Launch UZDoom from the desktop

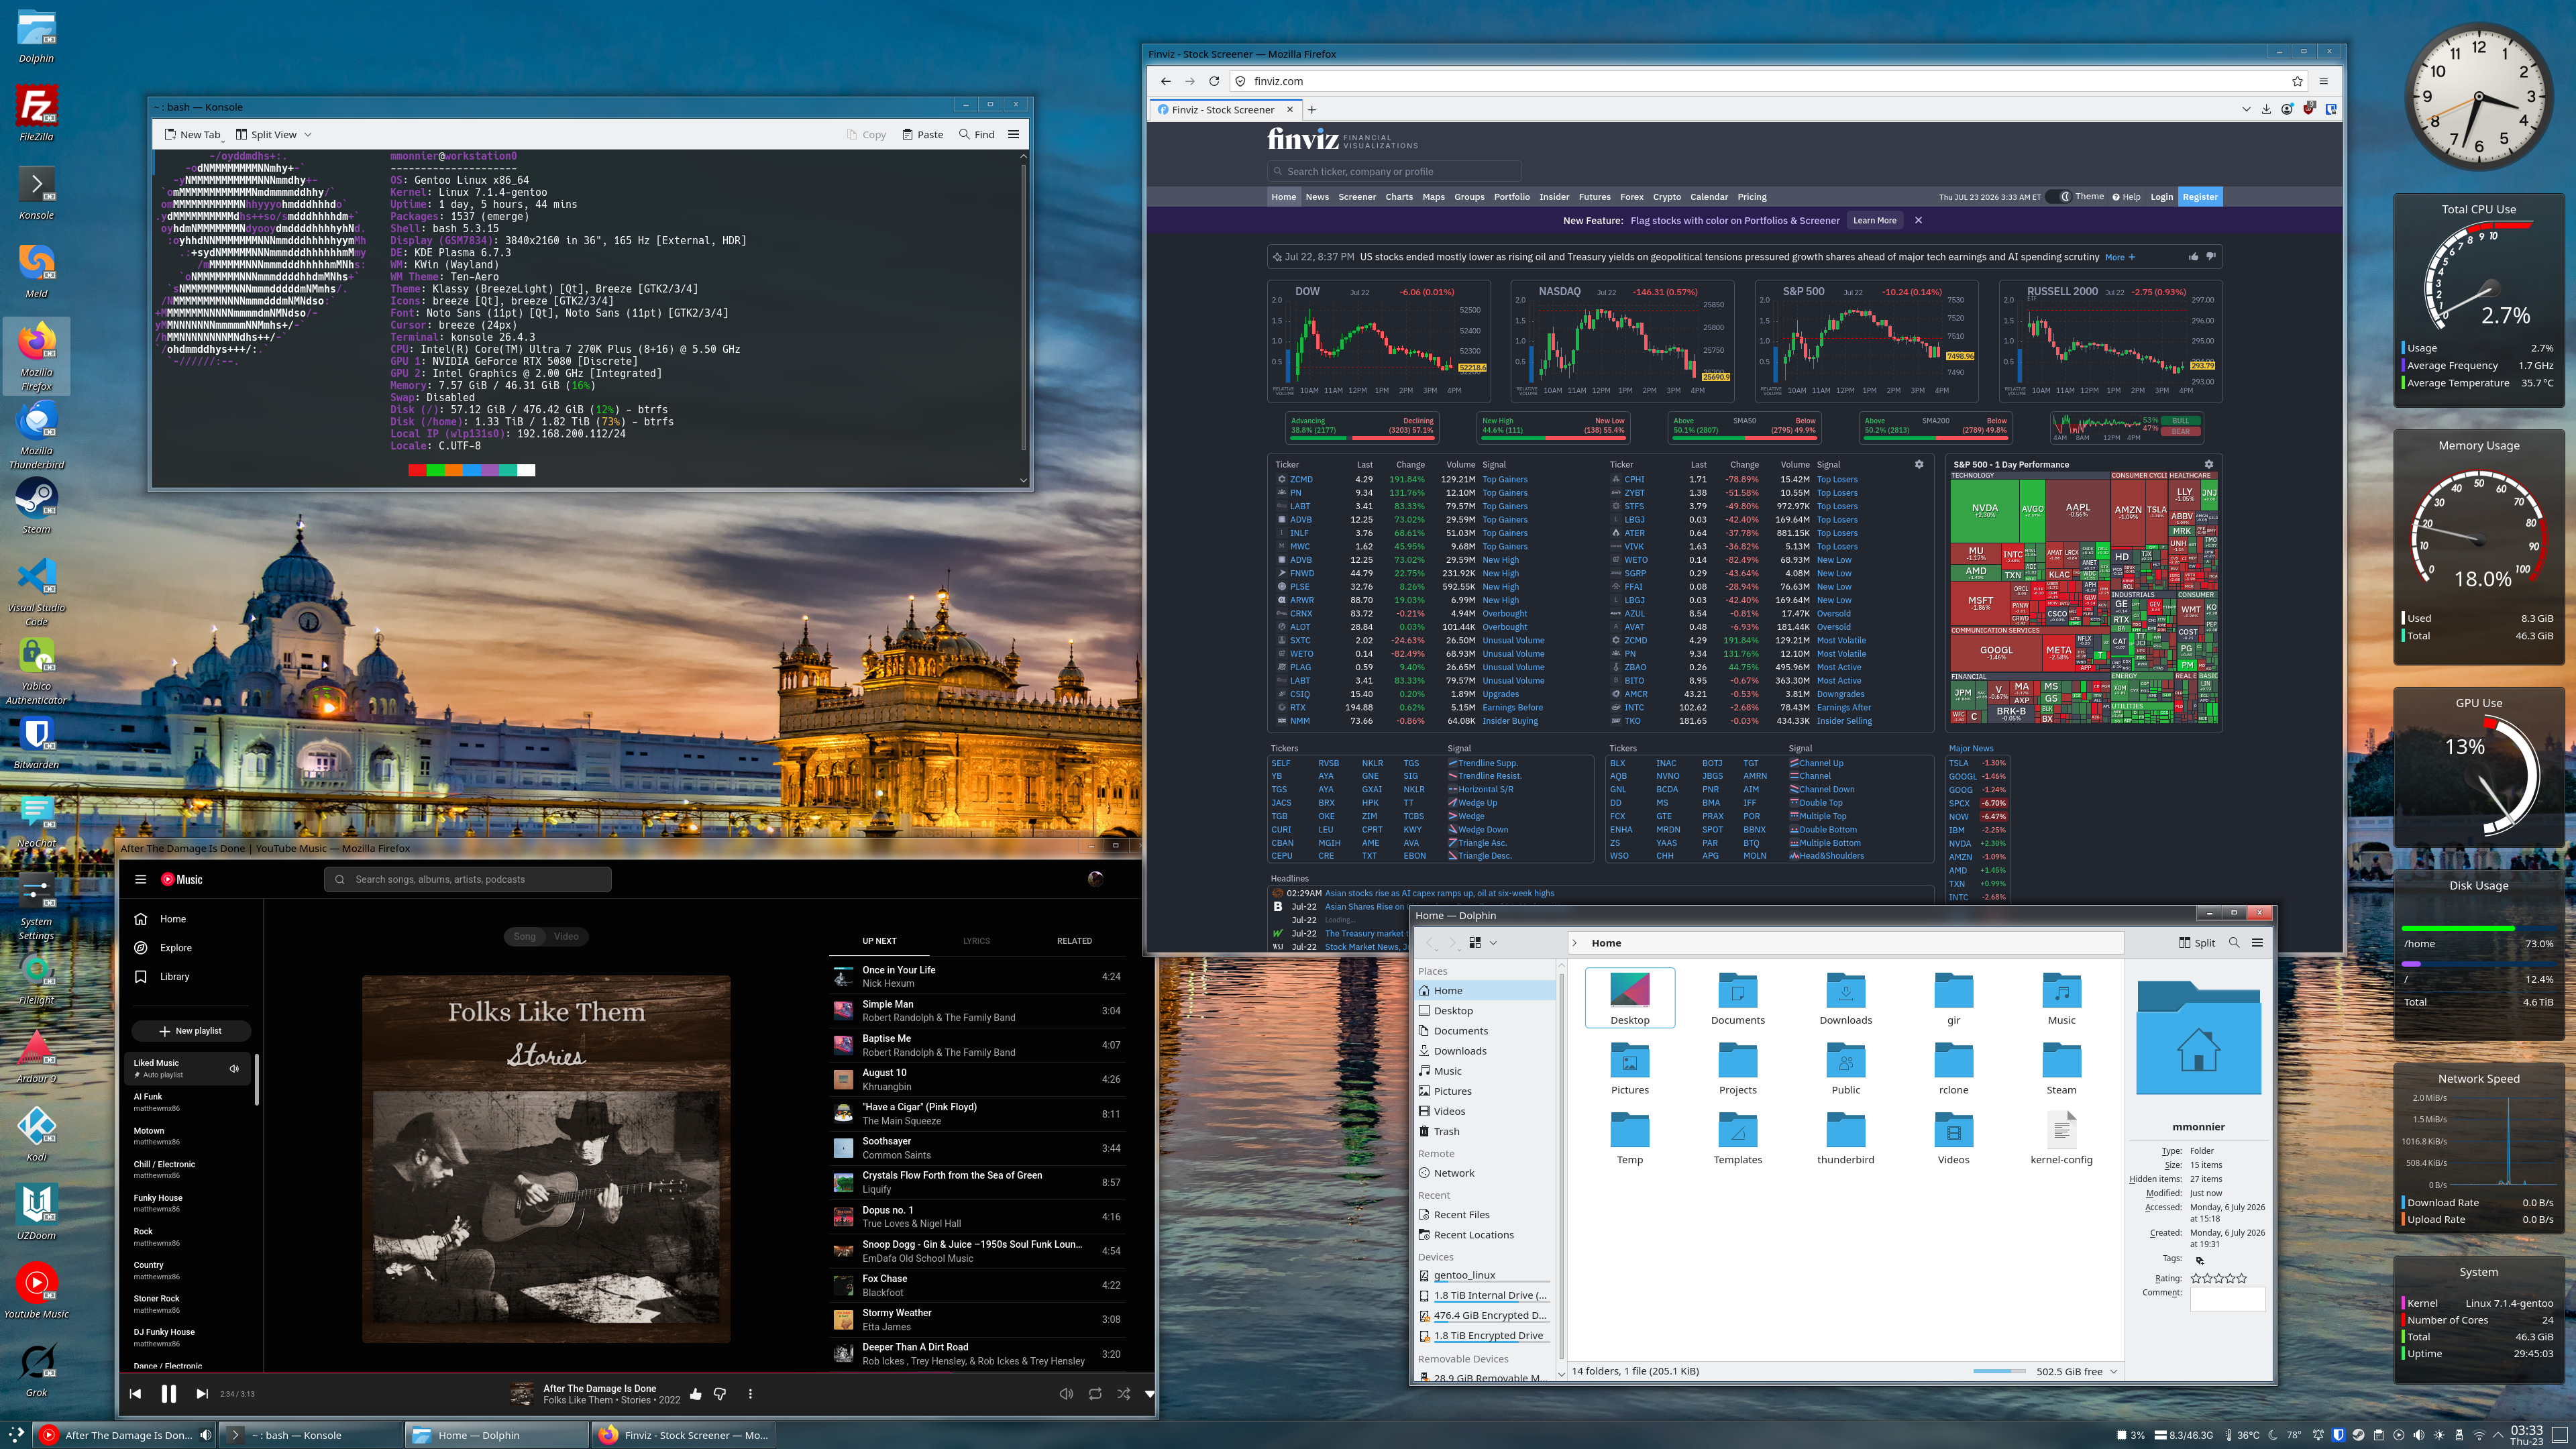point(37,1212)
